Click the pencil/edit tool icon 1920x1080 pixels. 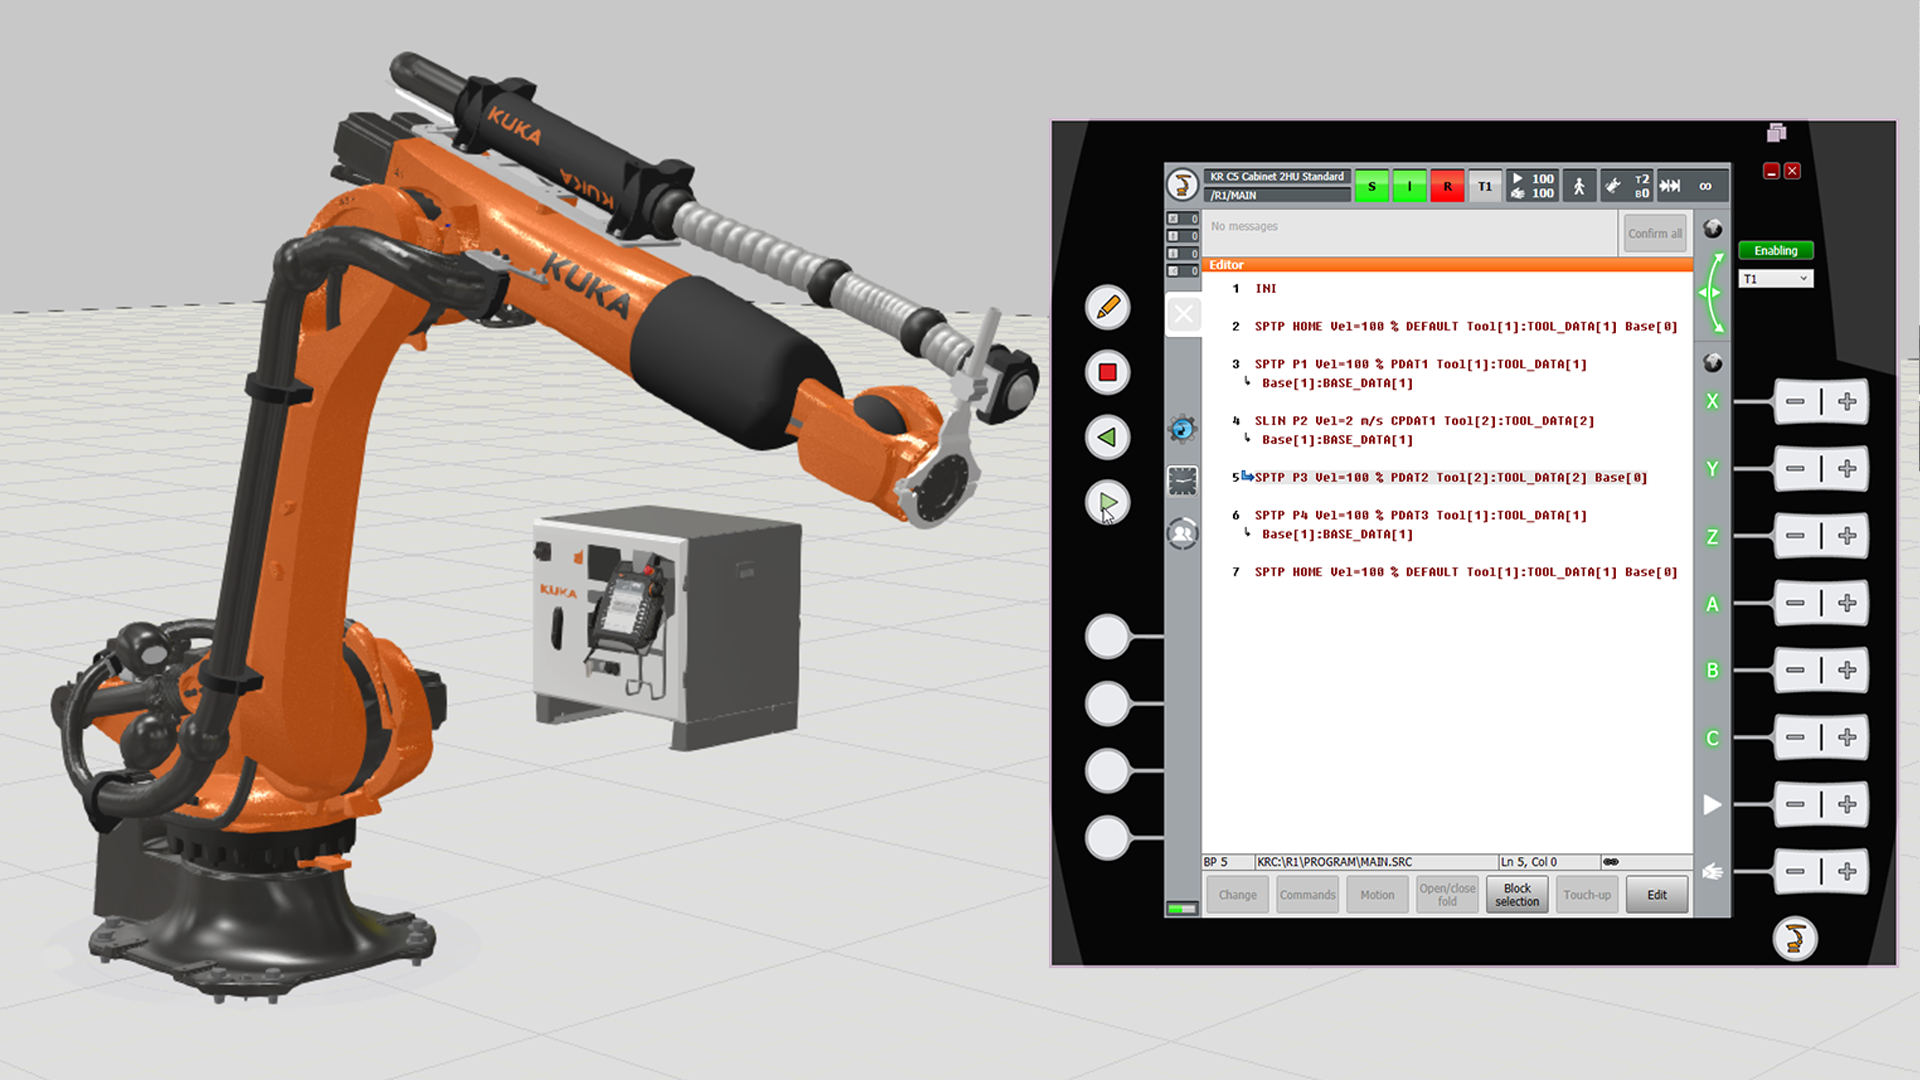click(1108, 307)
